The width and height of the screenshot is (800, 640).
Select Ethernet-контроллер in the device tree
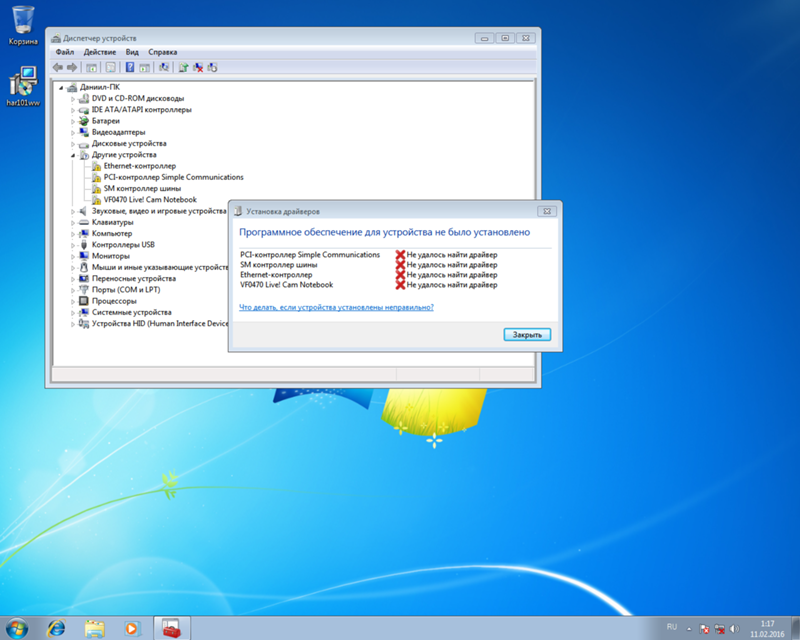[139, 166]
